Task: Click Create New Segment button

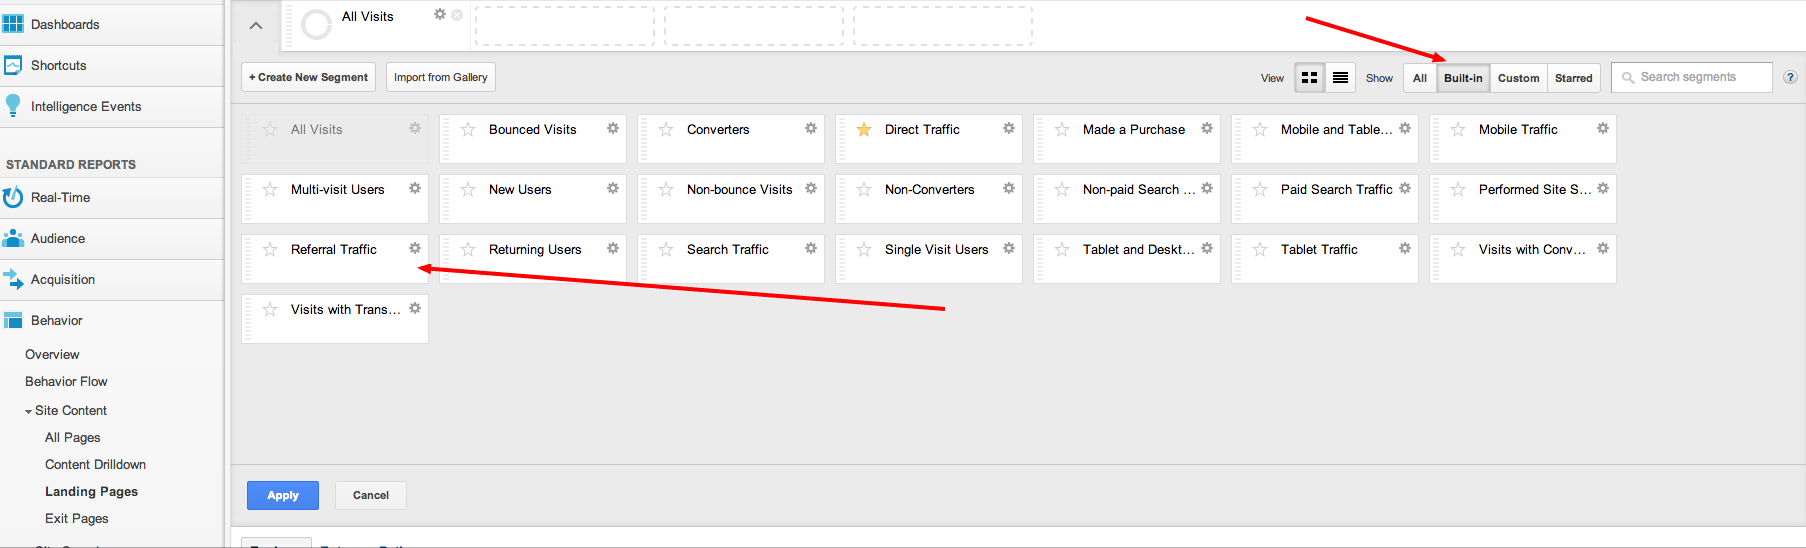Action: [x=308, y=77]
